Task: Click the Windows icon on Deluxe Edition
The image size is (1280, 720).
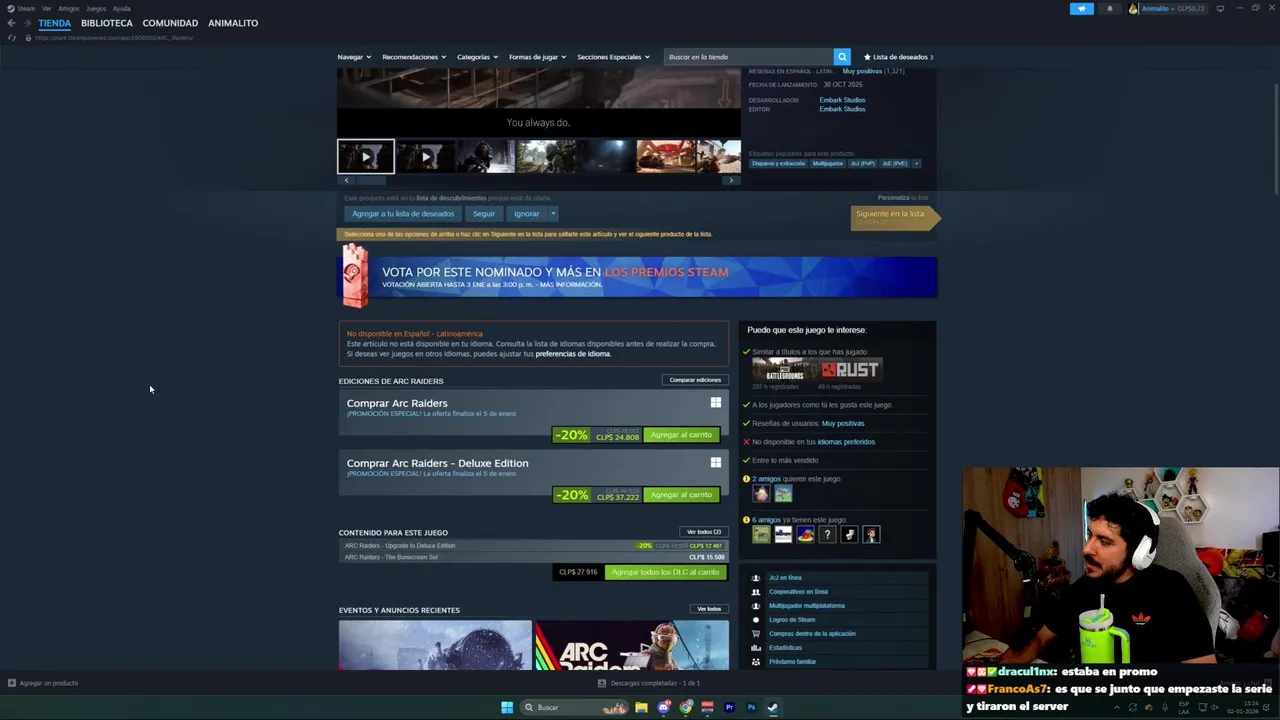Action: pyautogui.click(x=715, y=463)
